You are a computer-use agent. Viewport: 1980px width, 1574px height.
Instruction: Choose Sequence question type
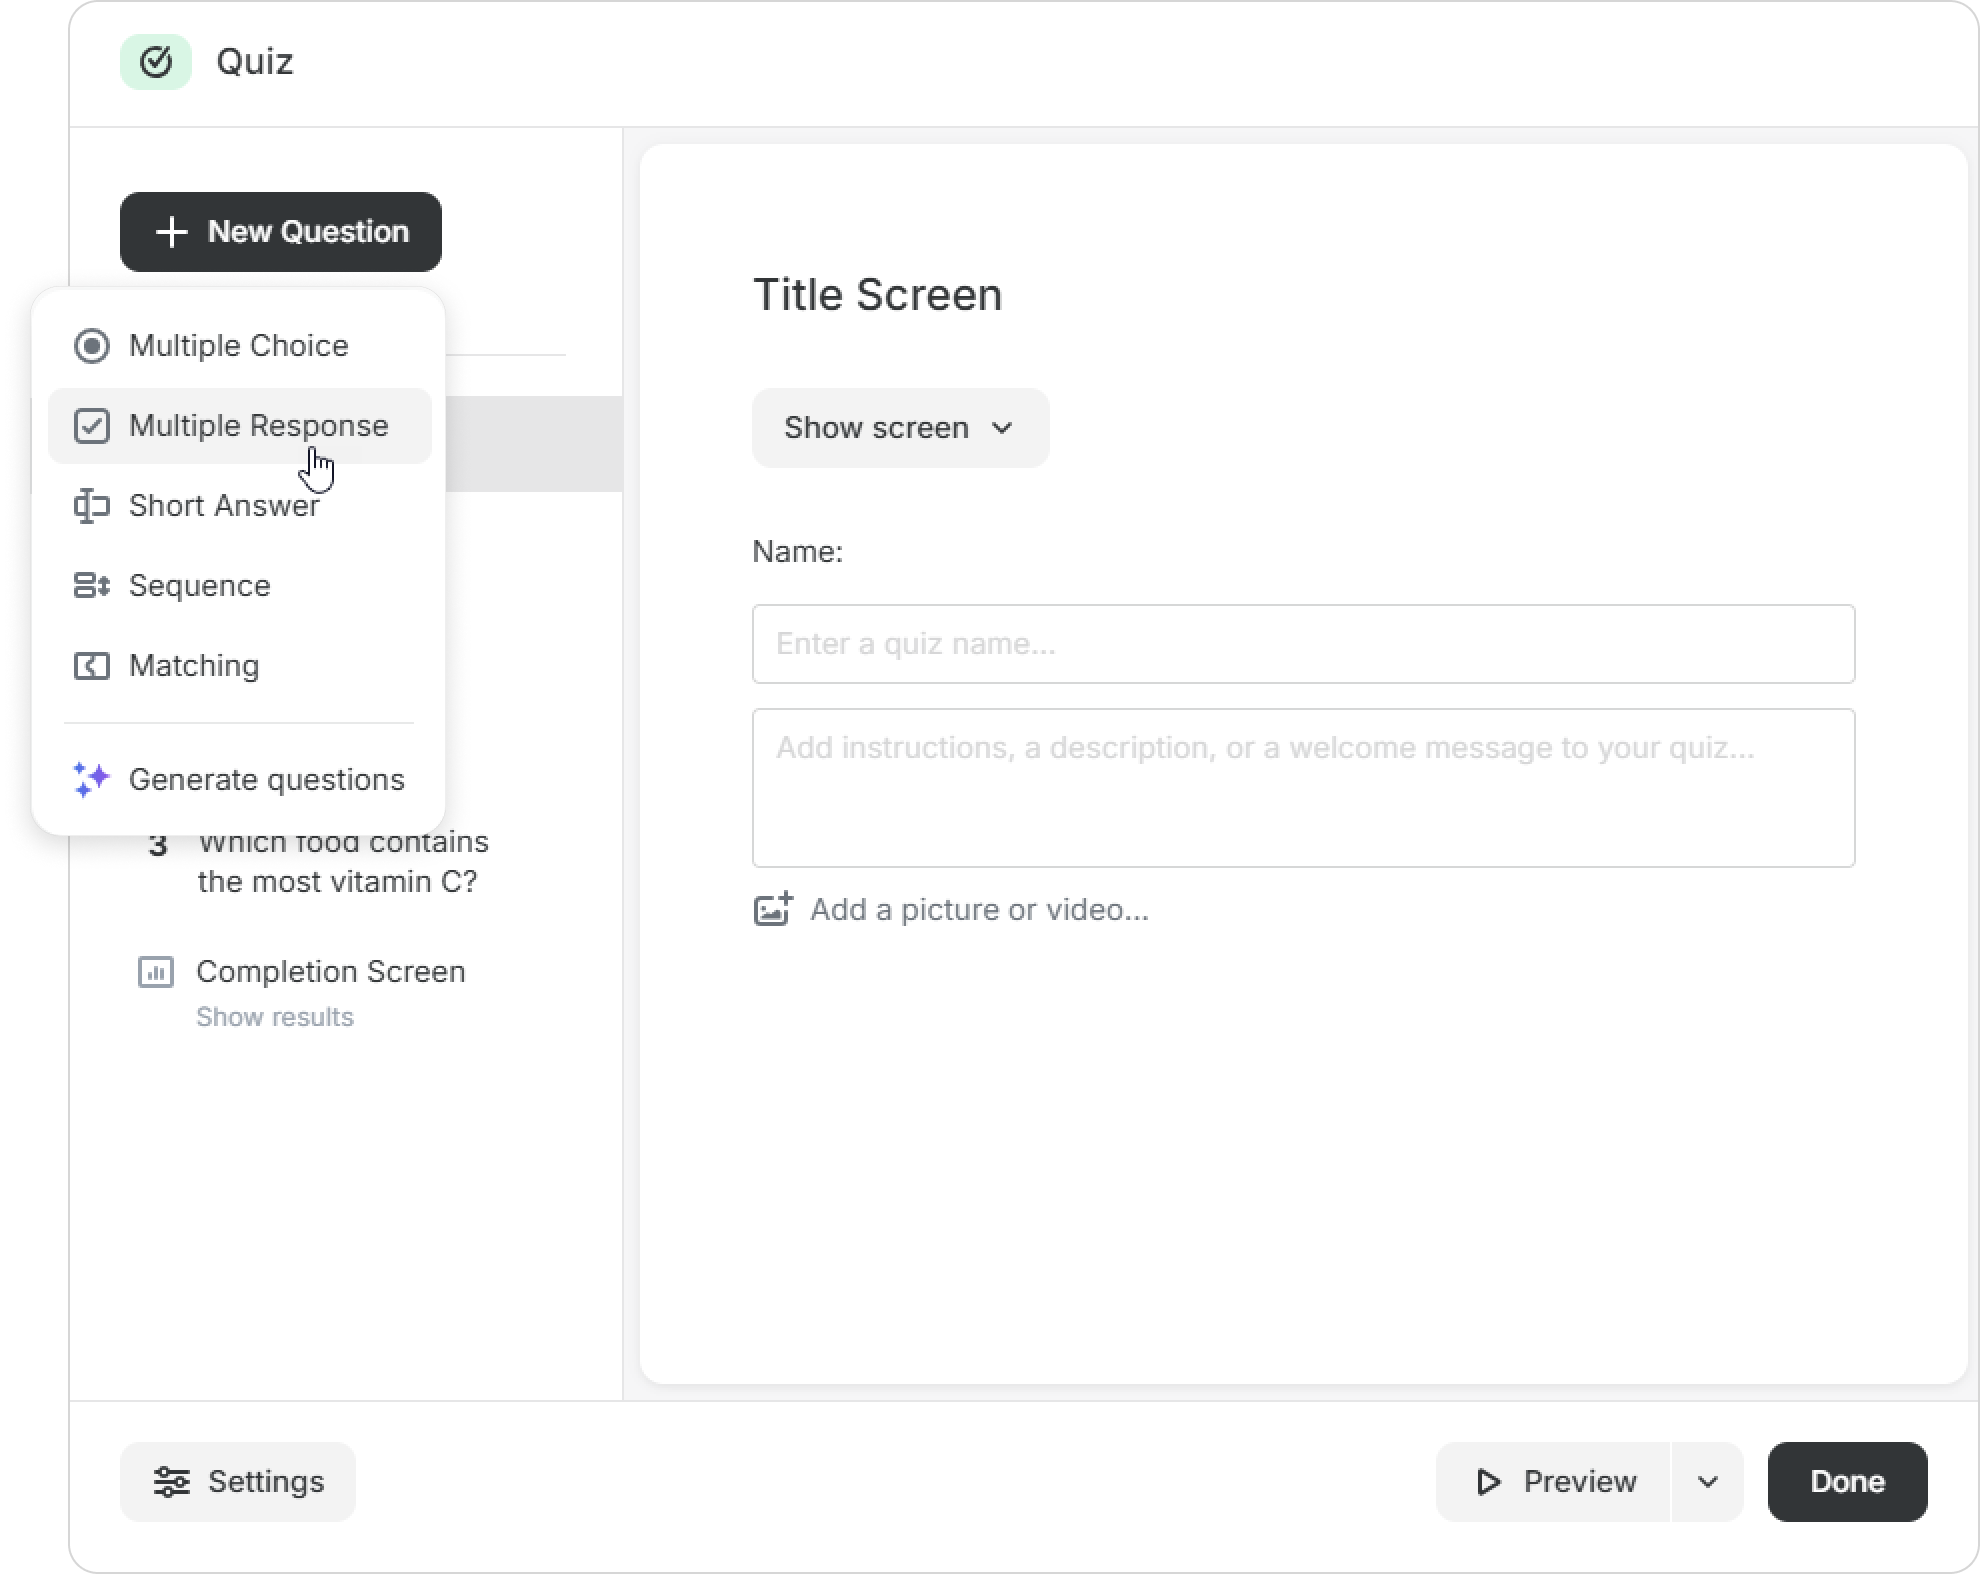coord(240,586)
